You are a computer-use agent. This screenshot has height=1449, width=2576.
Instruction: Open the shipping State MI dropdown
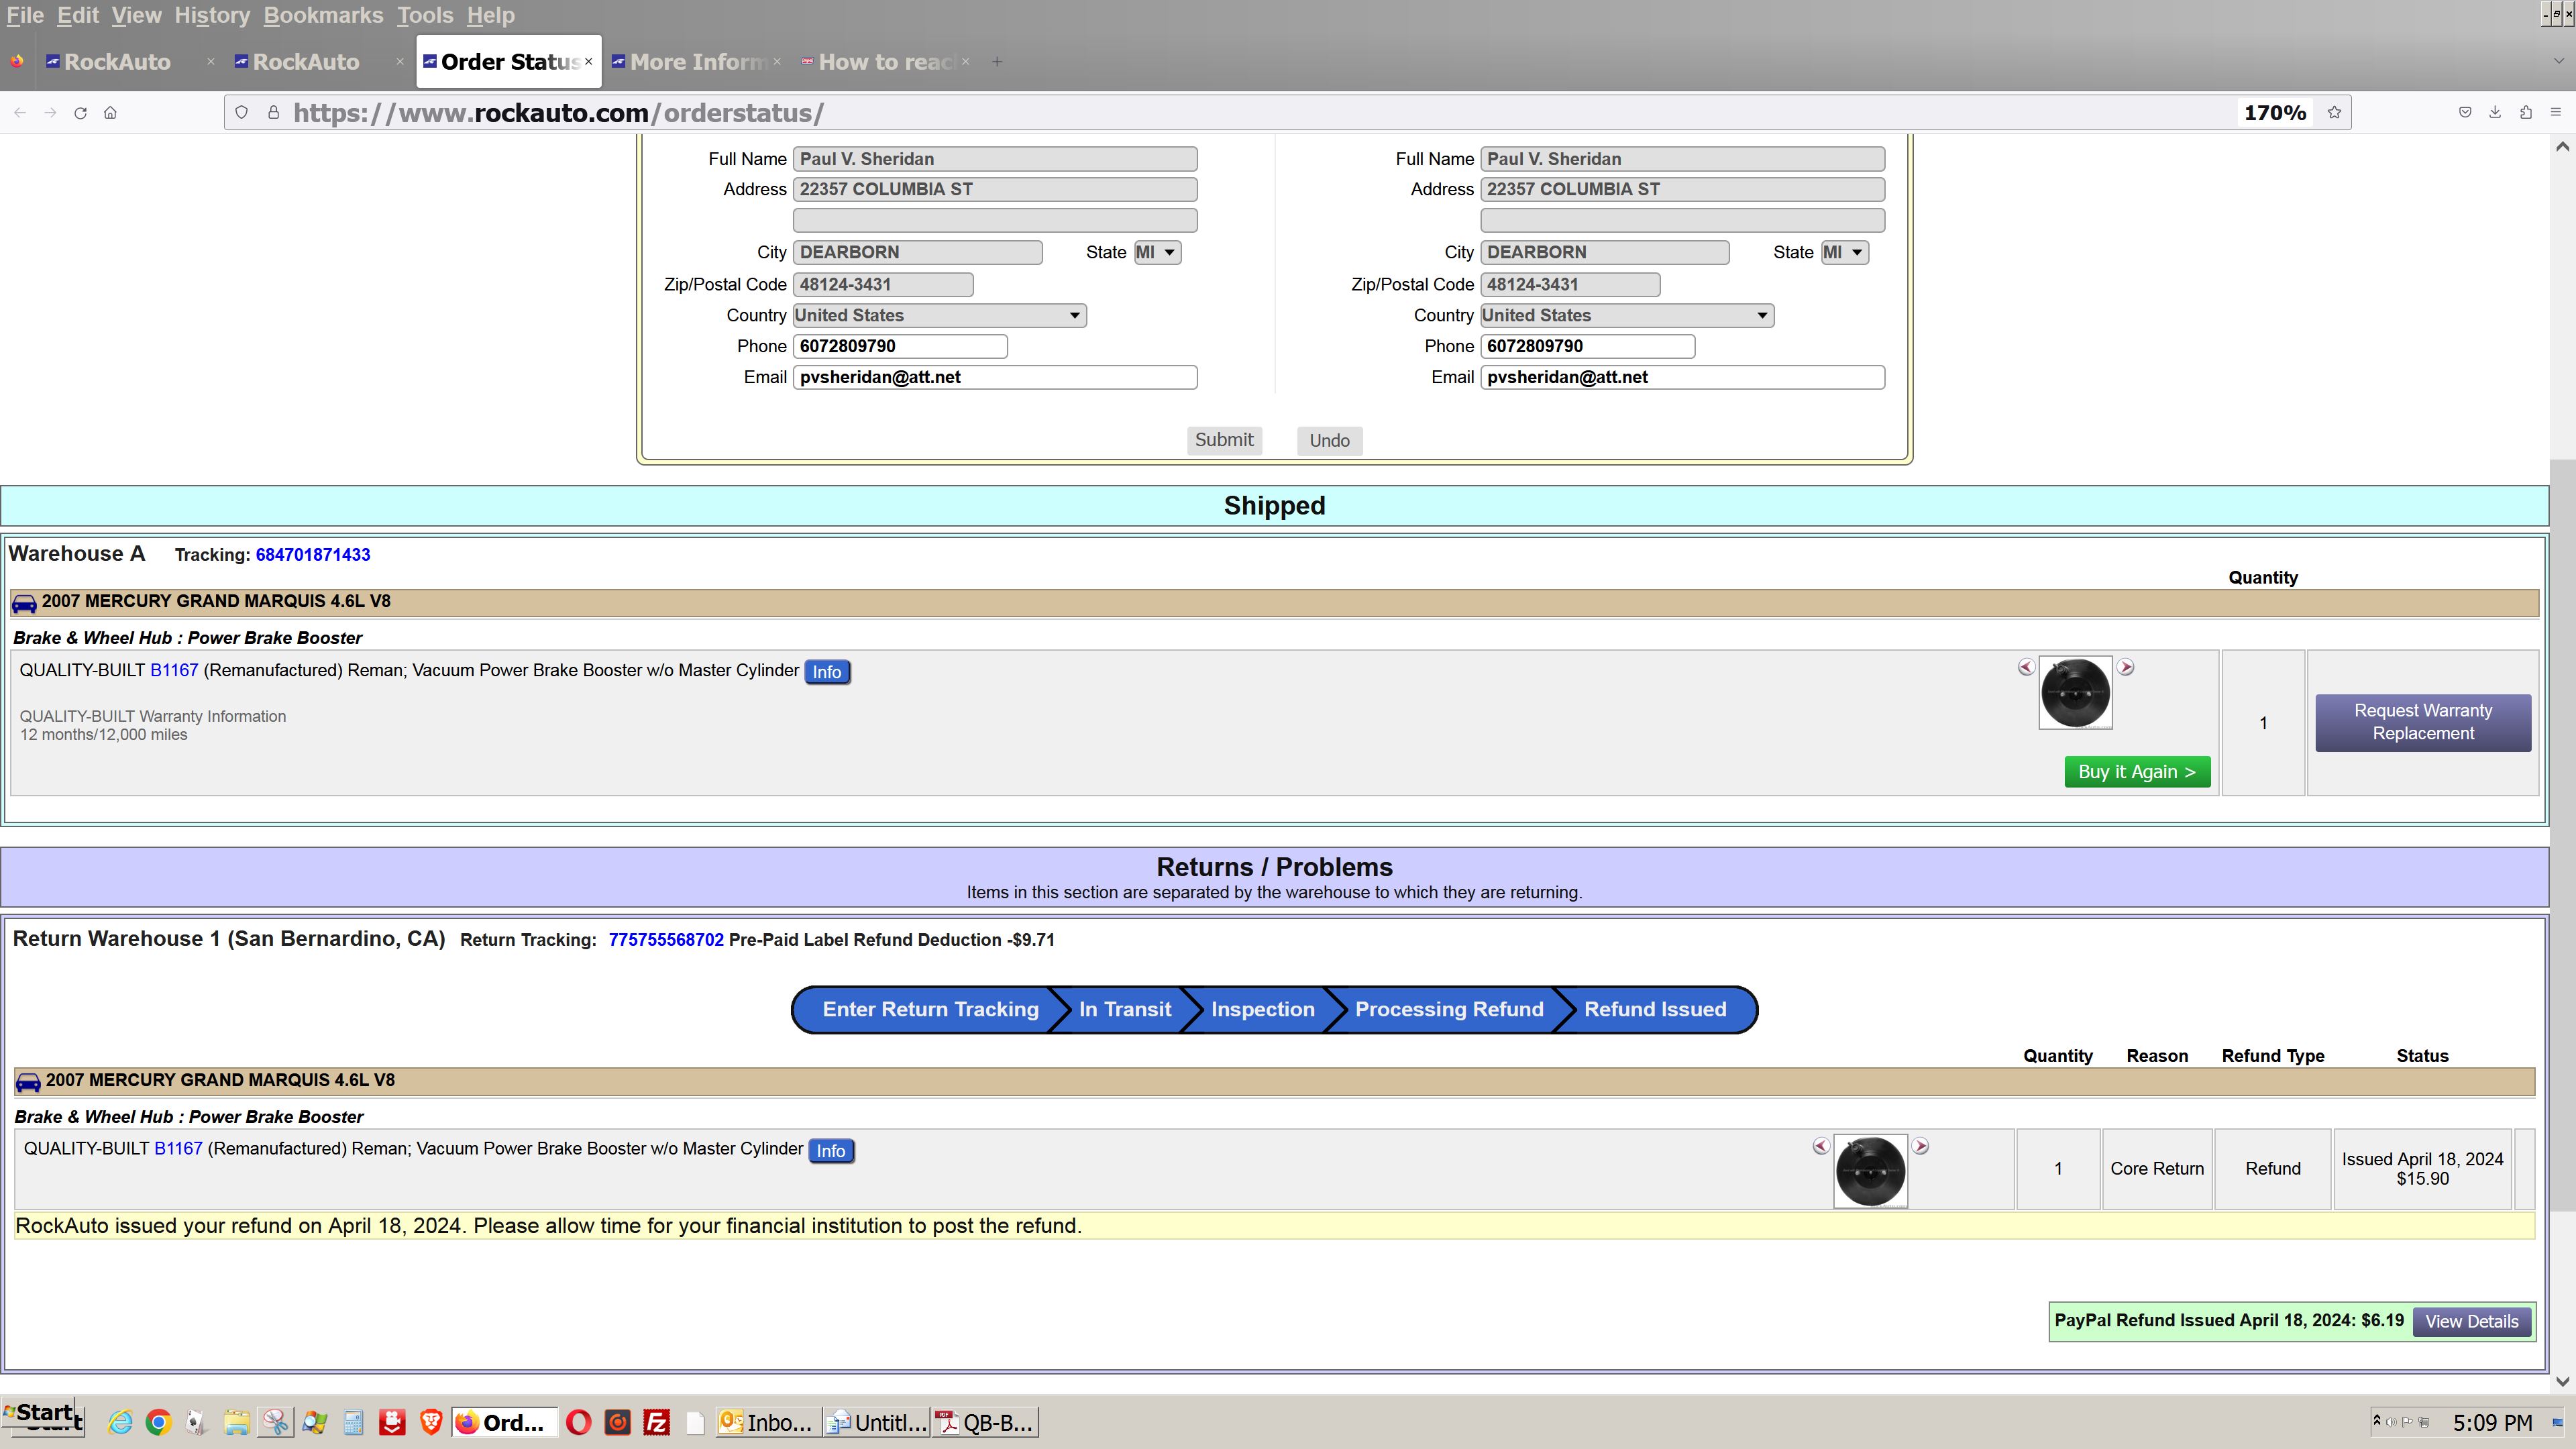[1844, 253]
